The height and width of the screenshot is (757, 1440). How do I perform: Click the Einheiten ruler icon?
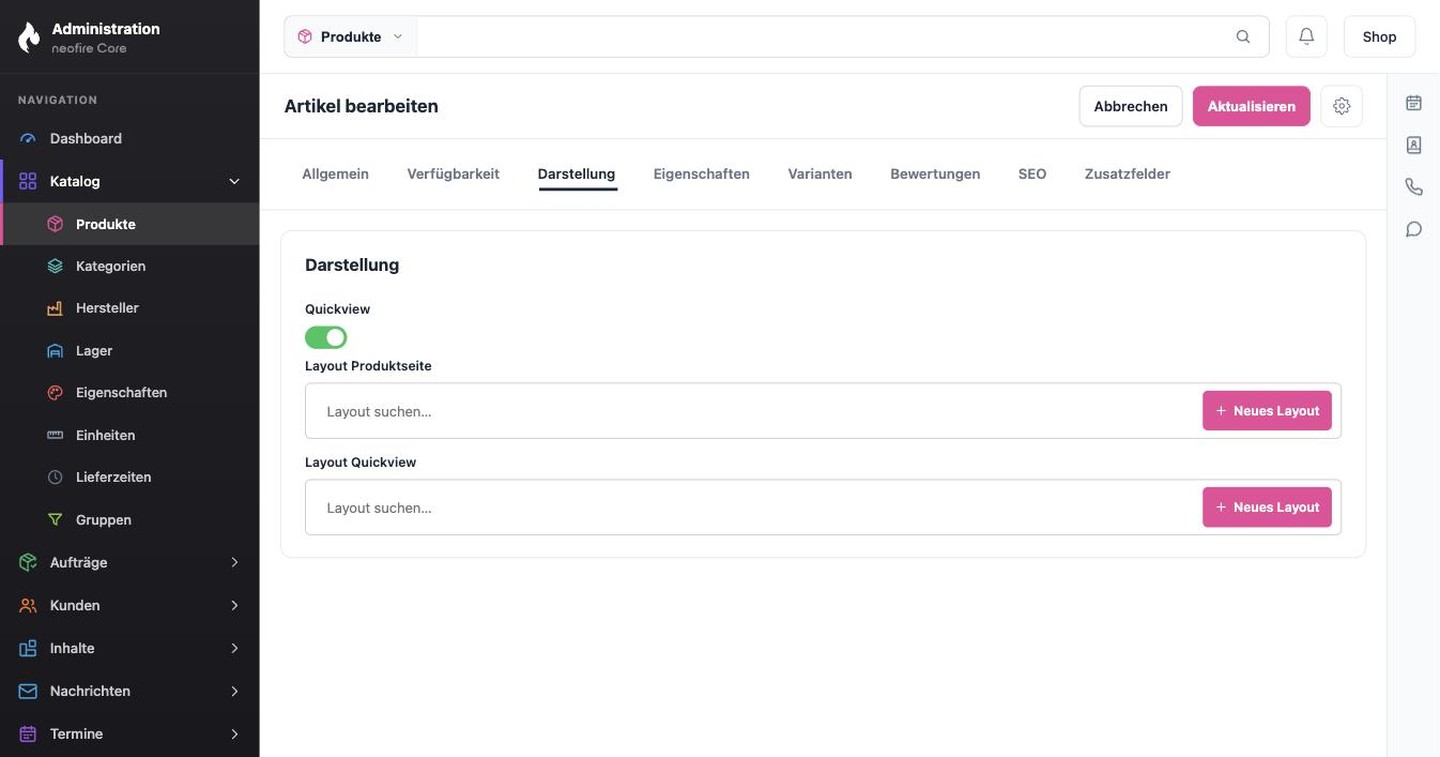pos(55,435)
